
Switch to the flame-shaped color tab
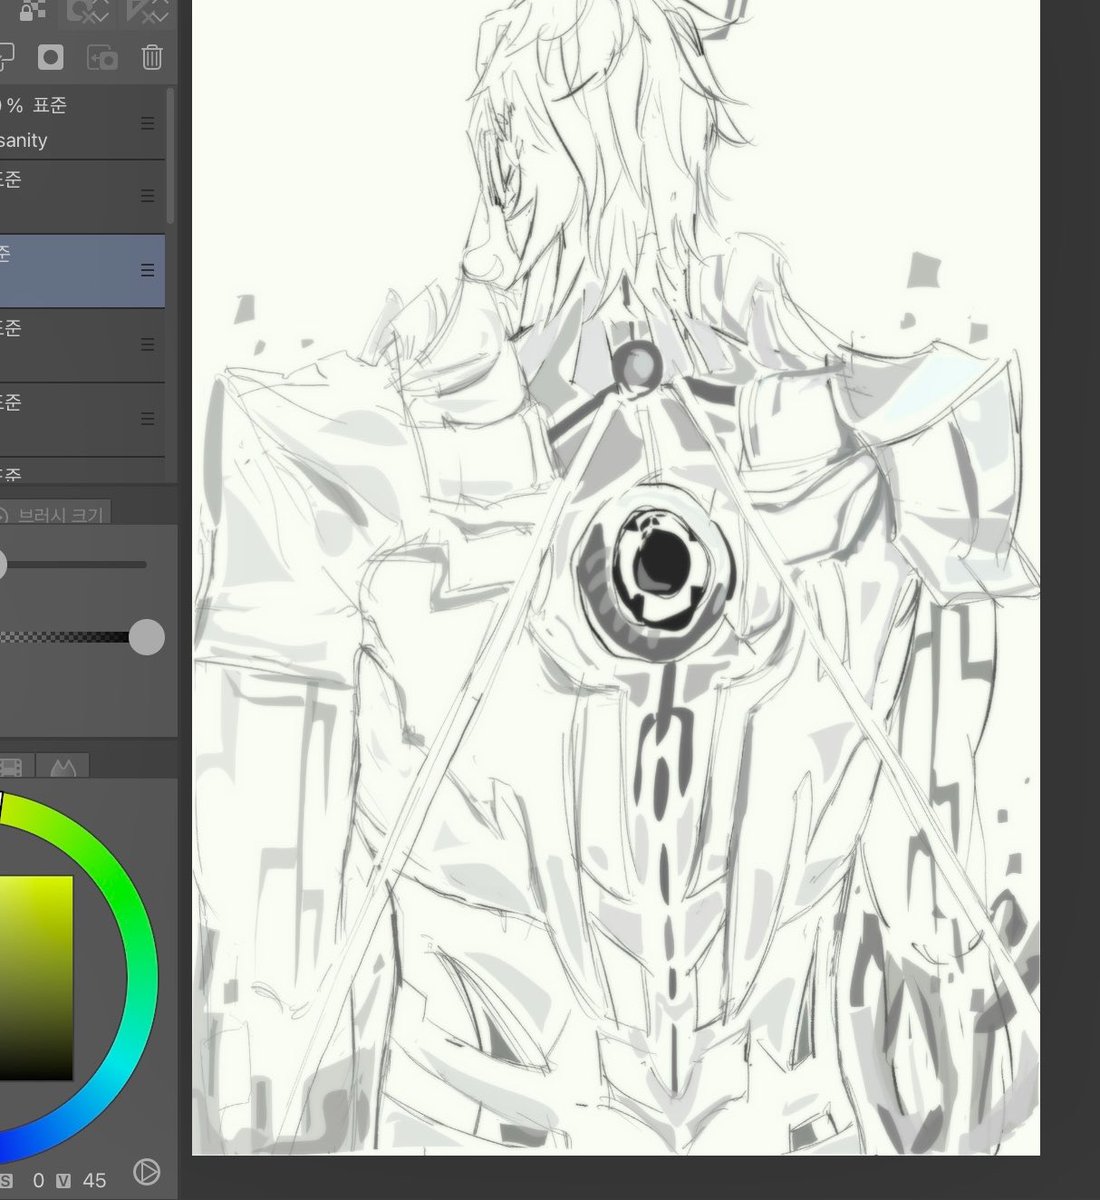coord(64,767)
